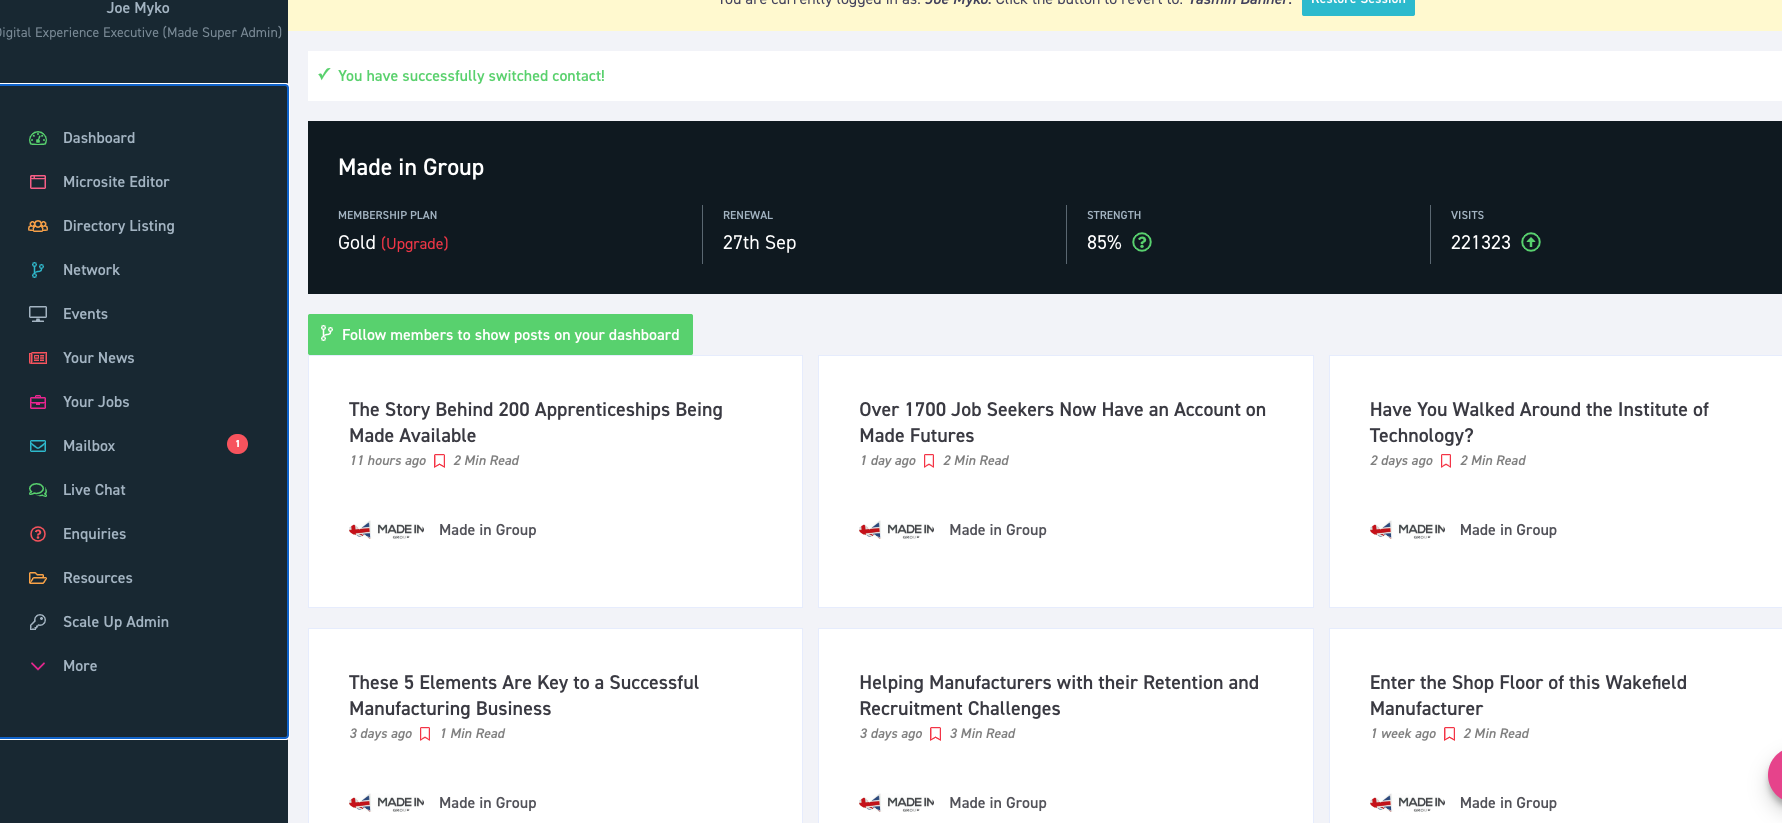The width and height of the screenshot is (1782, 823).
Task: Click the Made in Group heading
Action: click(411, 167)
